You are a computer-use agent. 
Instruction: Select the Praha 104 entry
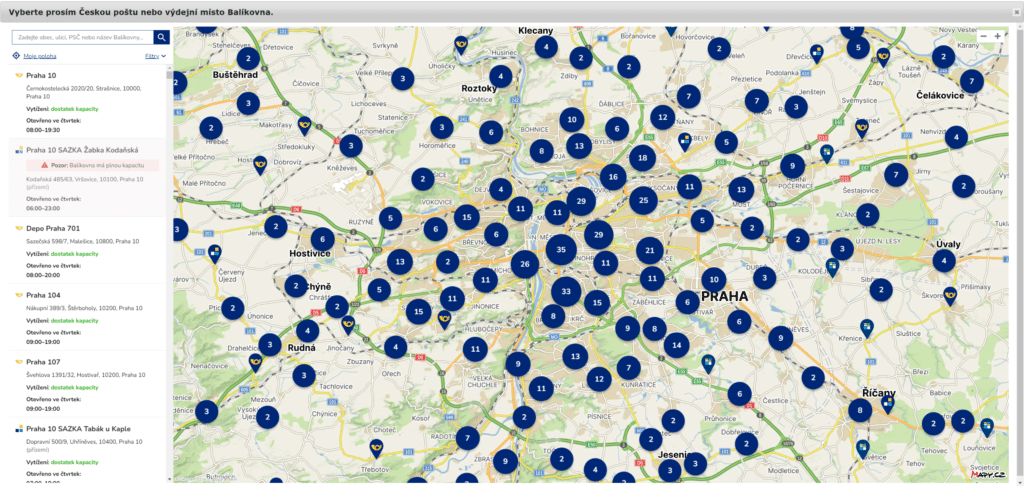88,317
